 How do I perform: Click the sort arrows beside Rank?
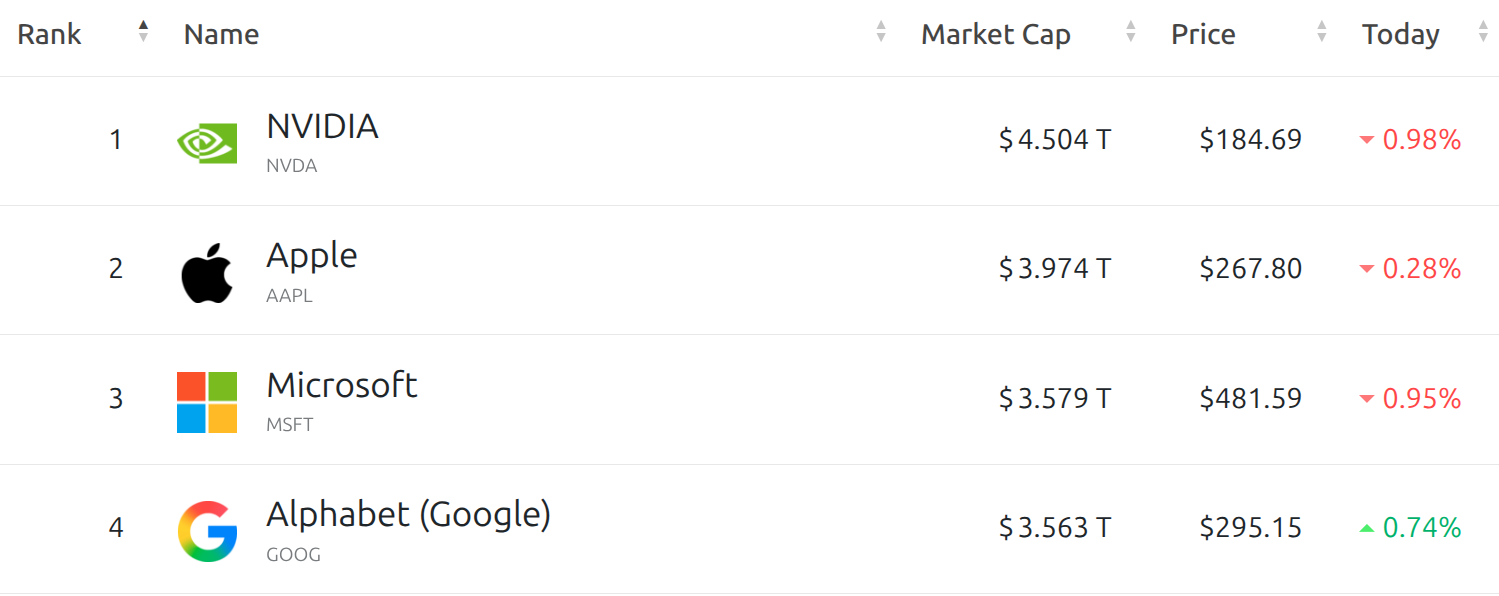(143, 32)
